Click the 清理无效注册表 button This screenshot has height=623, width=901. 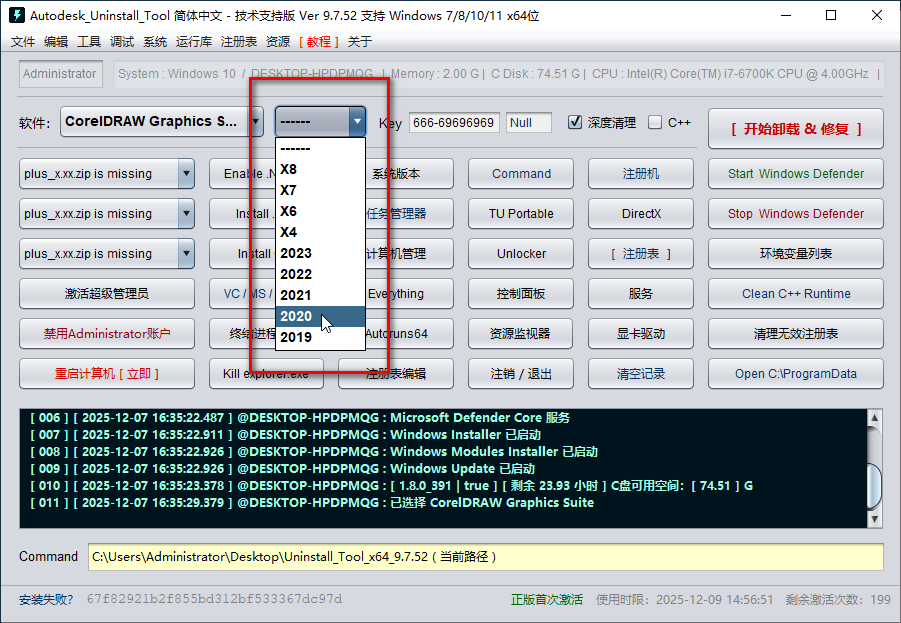(x=796, y=333)
